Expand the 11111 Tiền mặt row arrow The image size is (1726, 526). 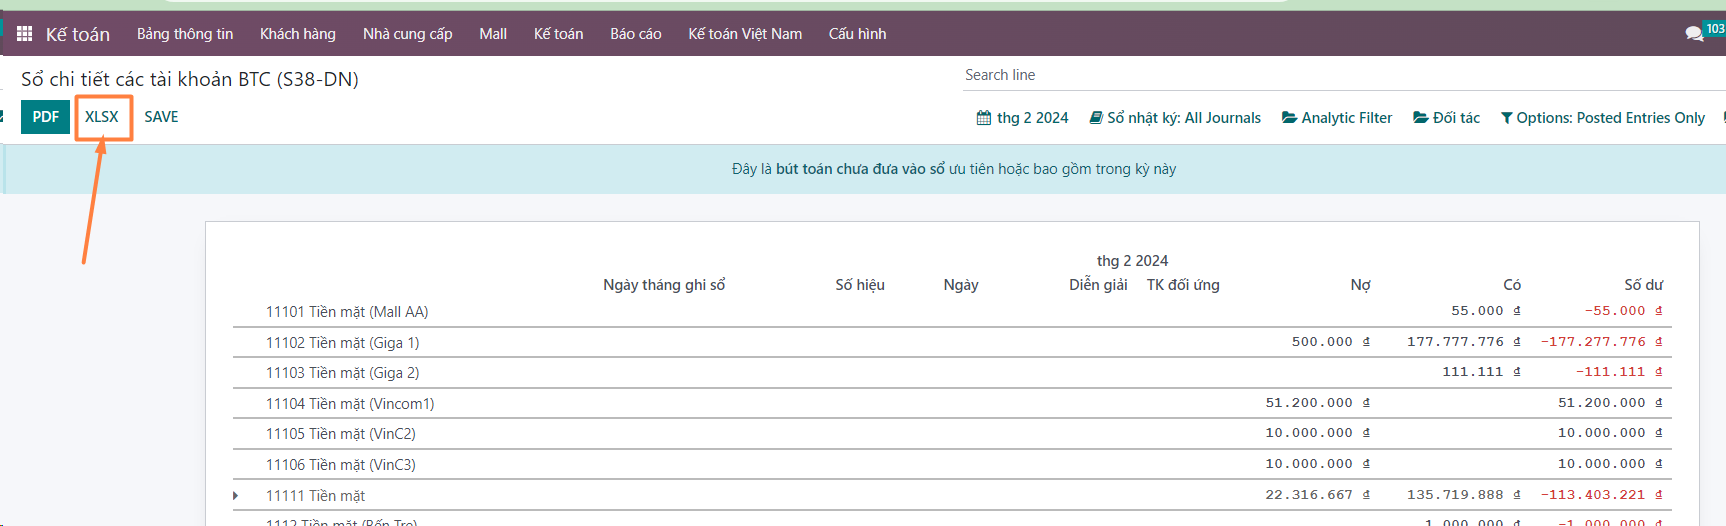[236, 496]
